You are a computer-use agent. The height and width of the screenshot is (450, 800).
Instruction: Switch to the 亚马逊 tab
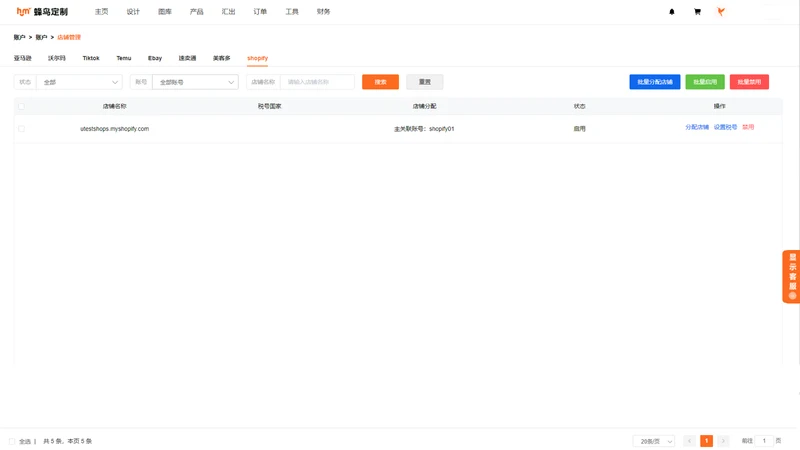point(22,58)
